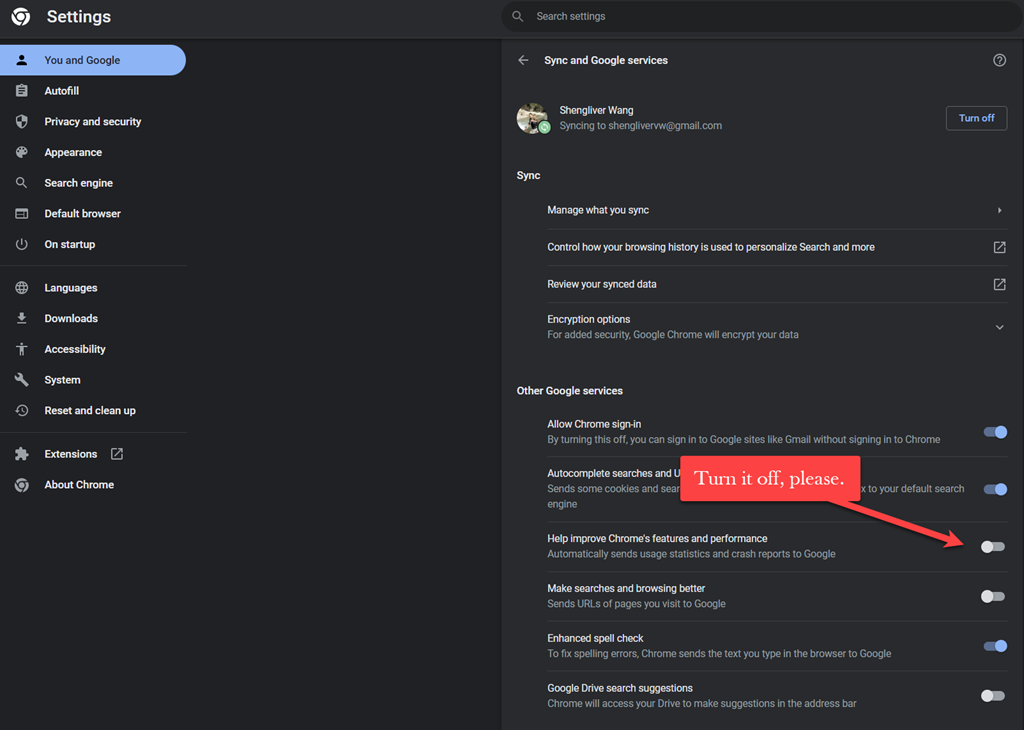Open Manage what you sync submenu arrow
Image resolution: width=1024 pixels, height=730 pixels.
[999, 211]
